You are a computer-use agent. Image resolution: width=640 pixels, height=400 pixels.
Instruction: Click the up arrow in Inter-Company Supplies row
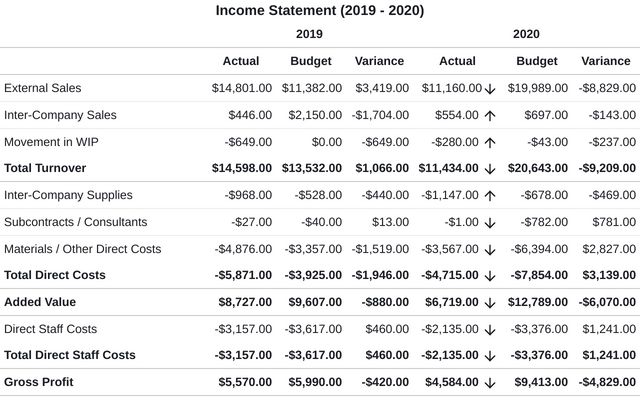pyautogui.click(x=490, y=195)
